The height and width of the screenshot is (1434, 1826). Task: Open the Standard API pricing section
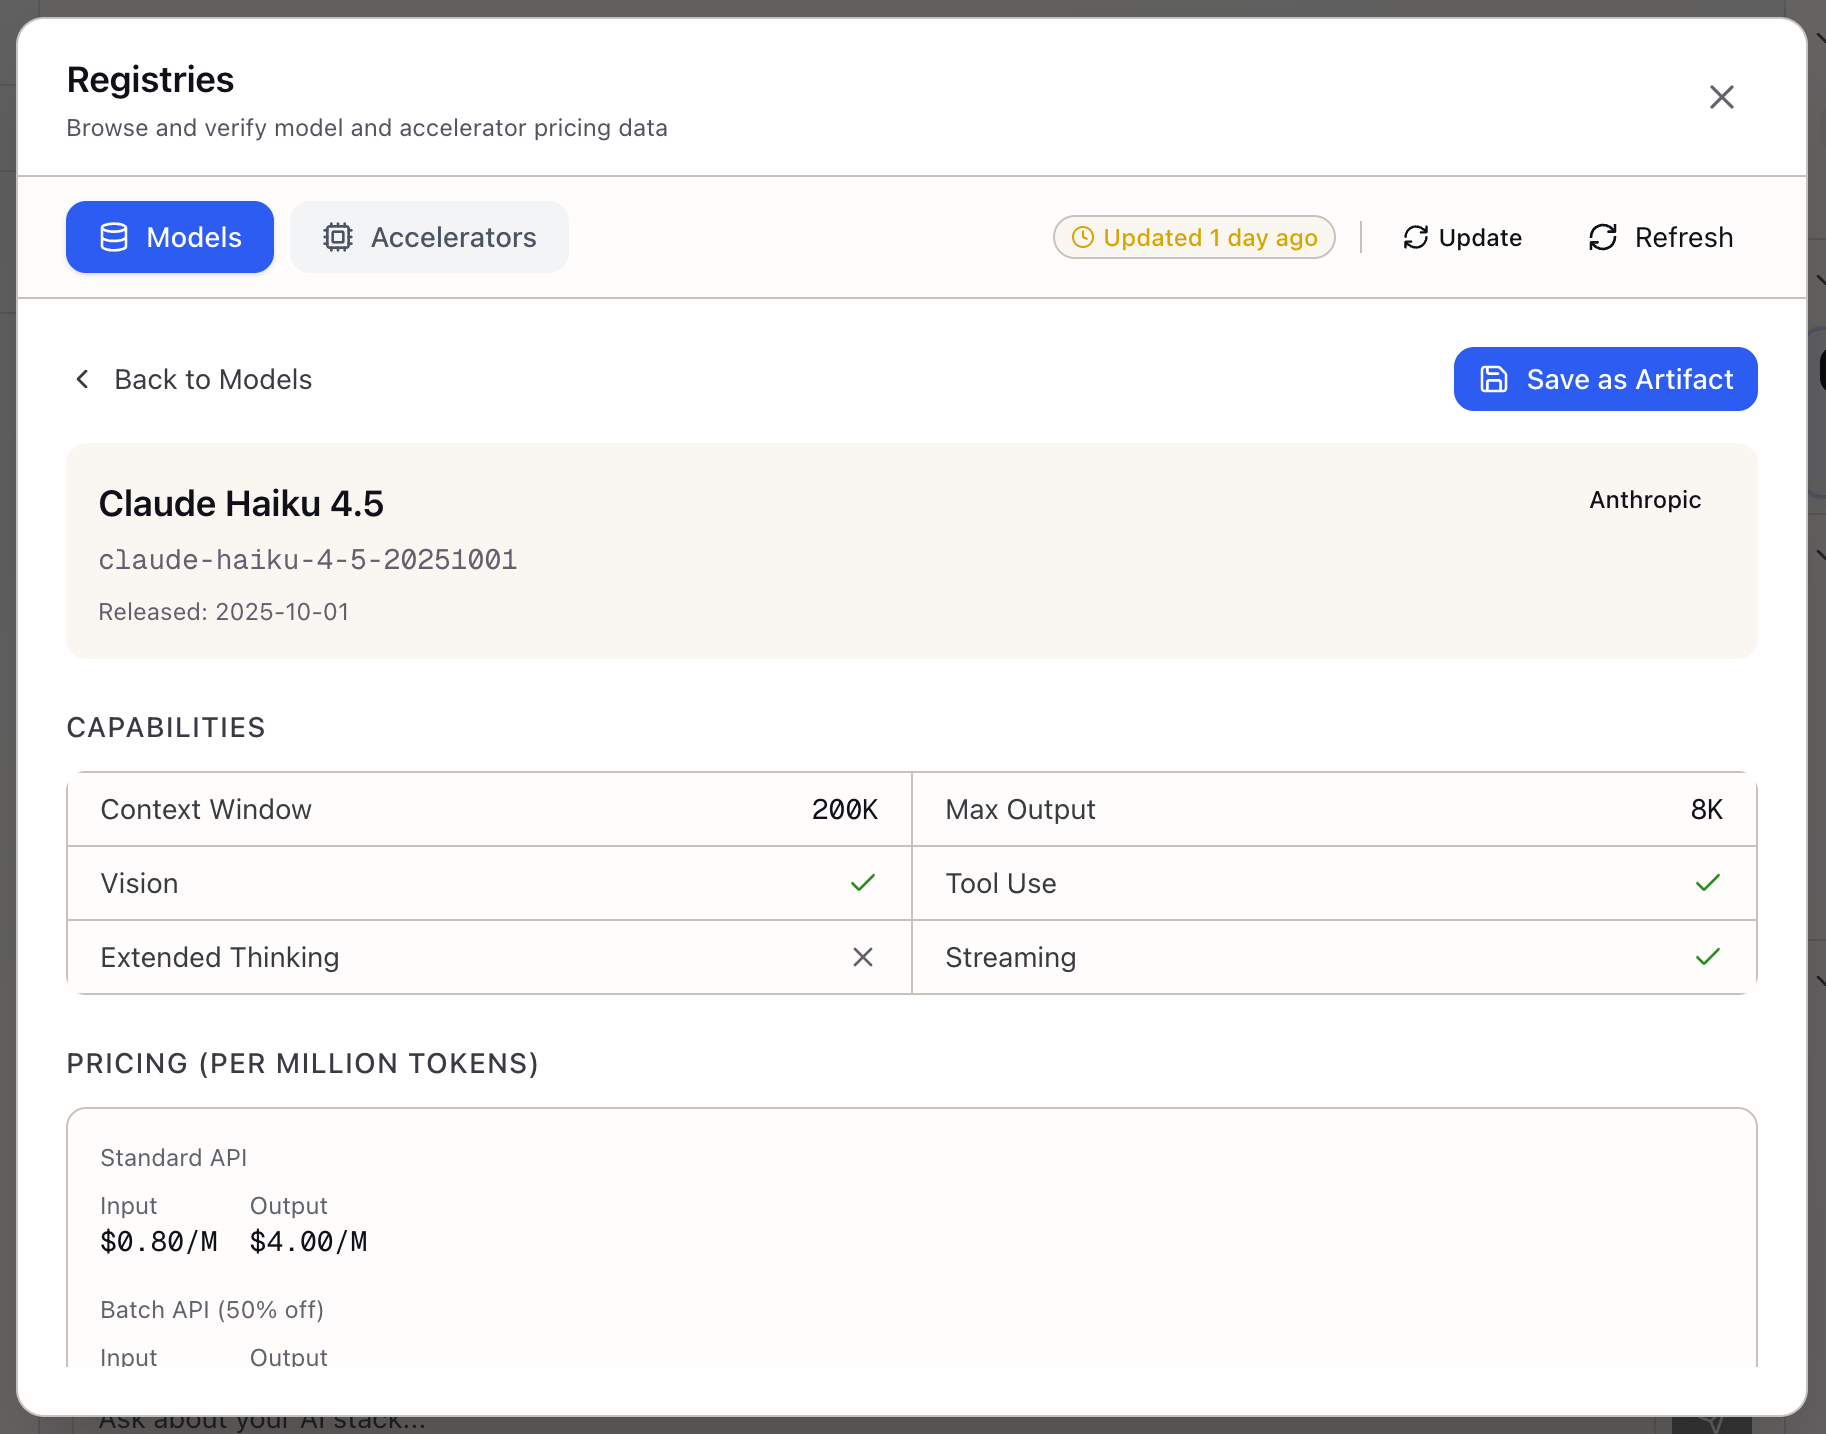pyautogui.click(x=173, y=1157)
